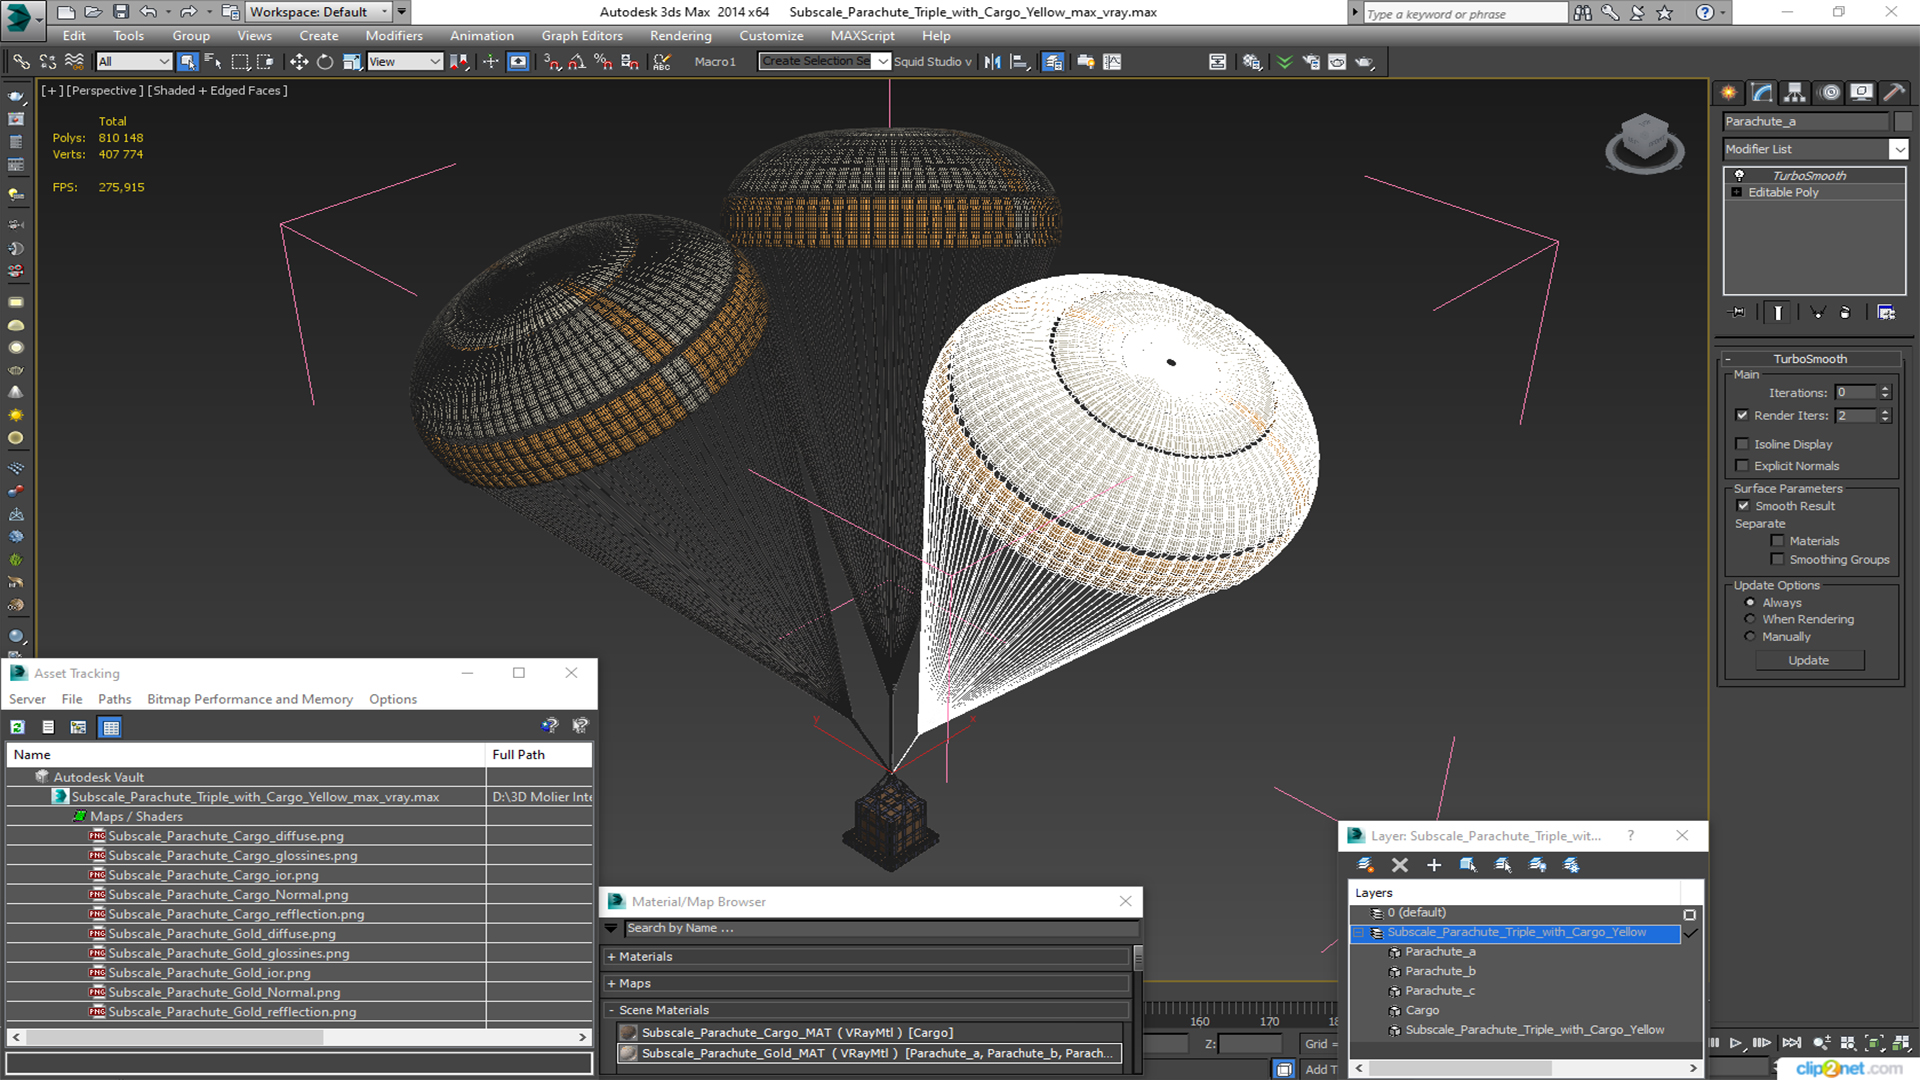Click the Undo arrow in title bar
The image size is (1920, 1080).
click(148, 12)
